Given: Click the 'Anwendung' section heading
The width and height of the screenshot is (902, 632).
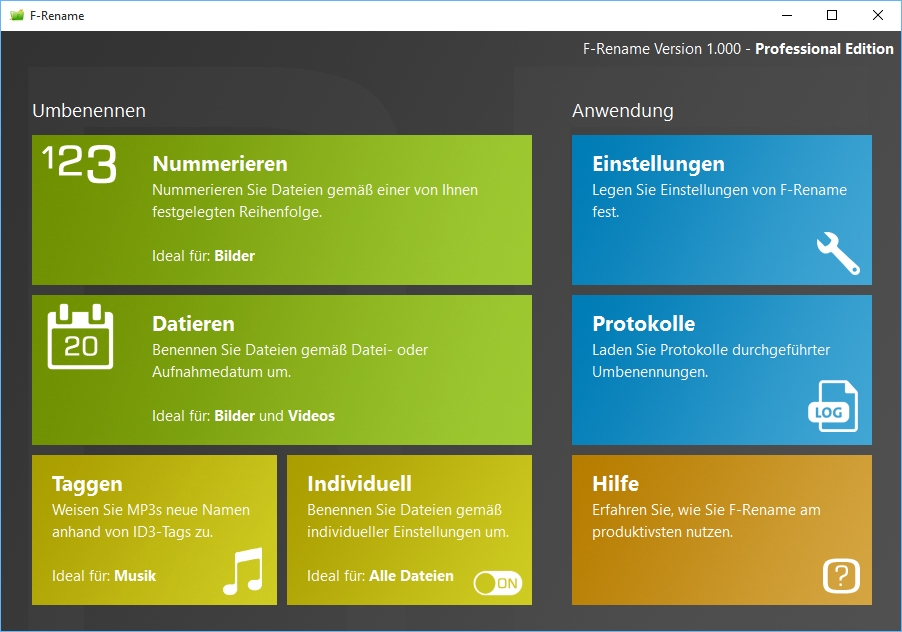Looking at the screenshot, I should coord(622,111).
